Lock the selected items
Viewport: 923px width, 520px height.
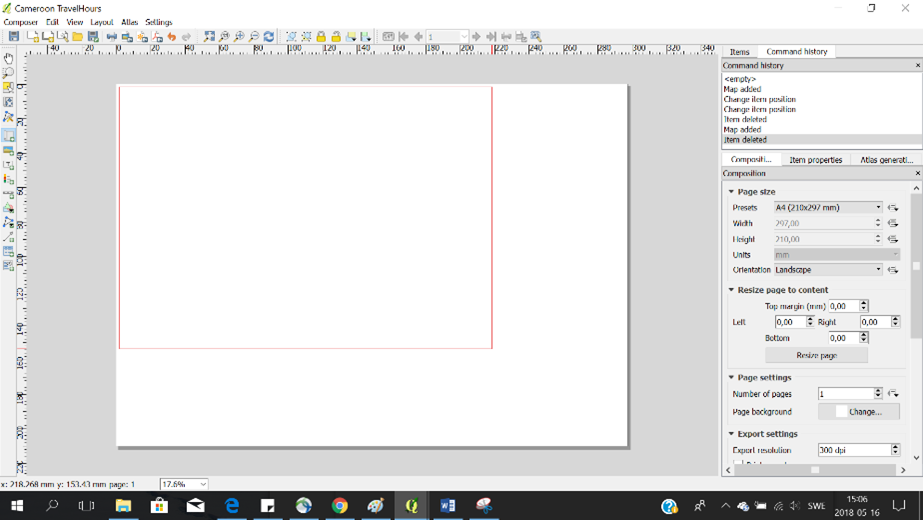[x=321, y=37]
